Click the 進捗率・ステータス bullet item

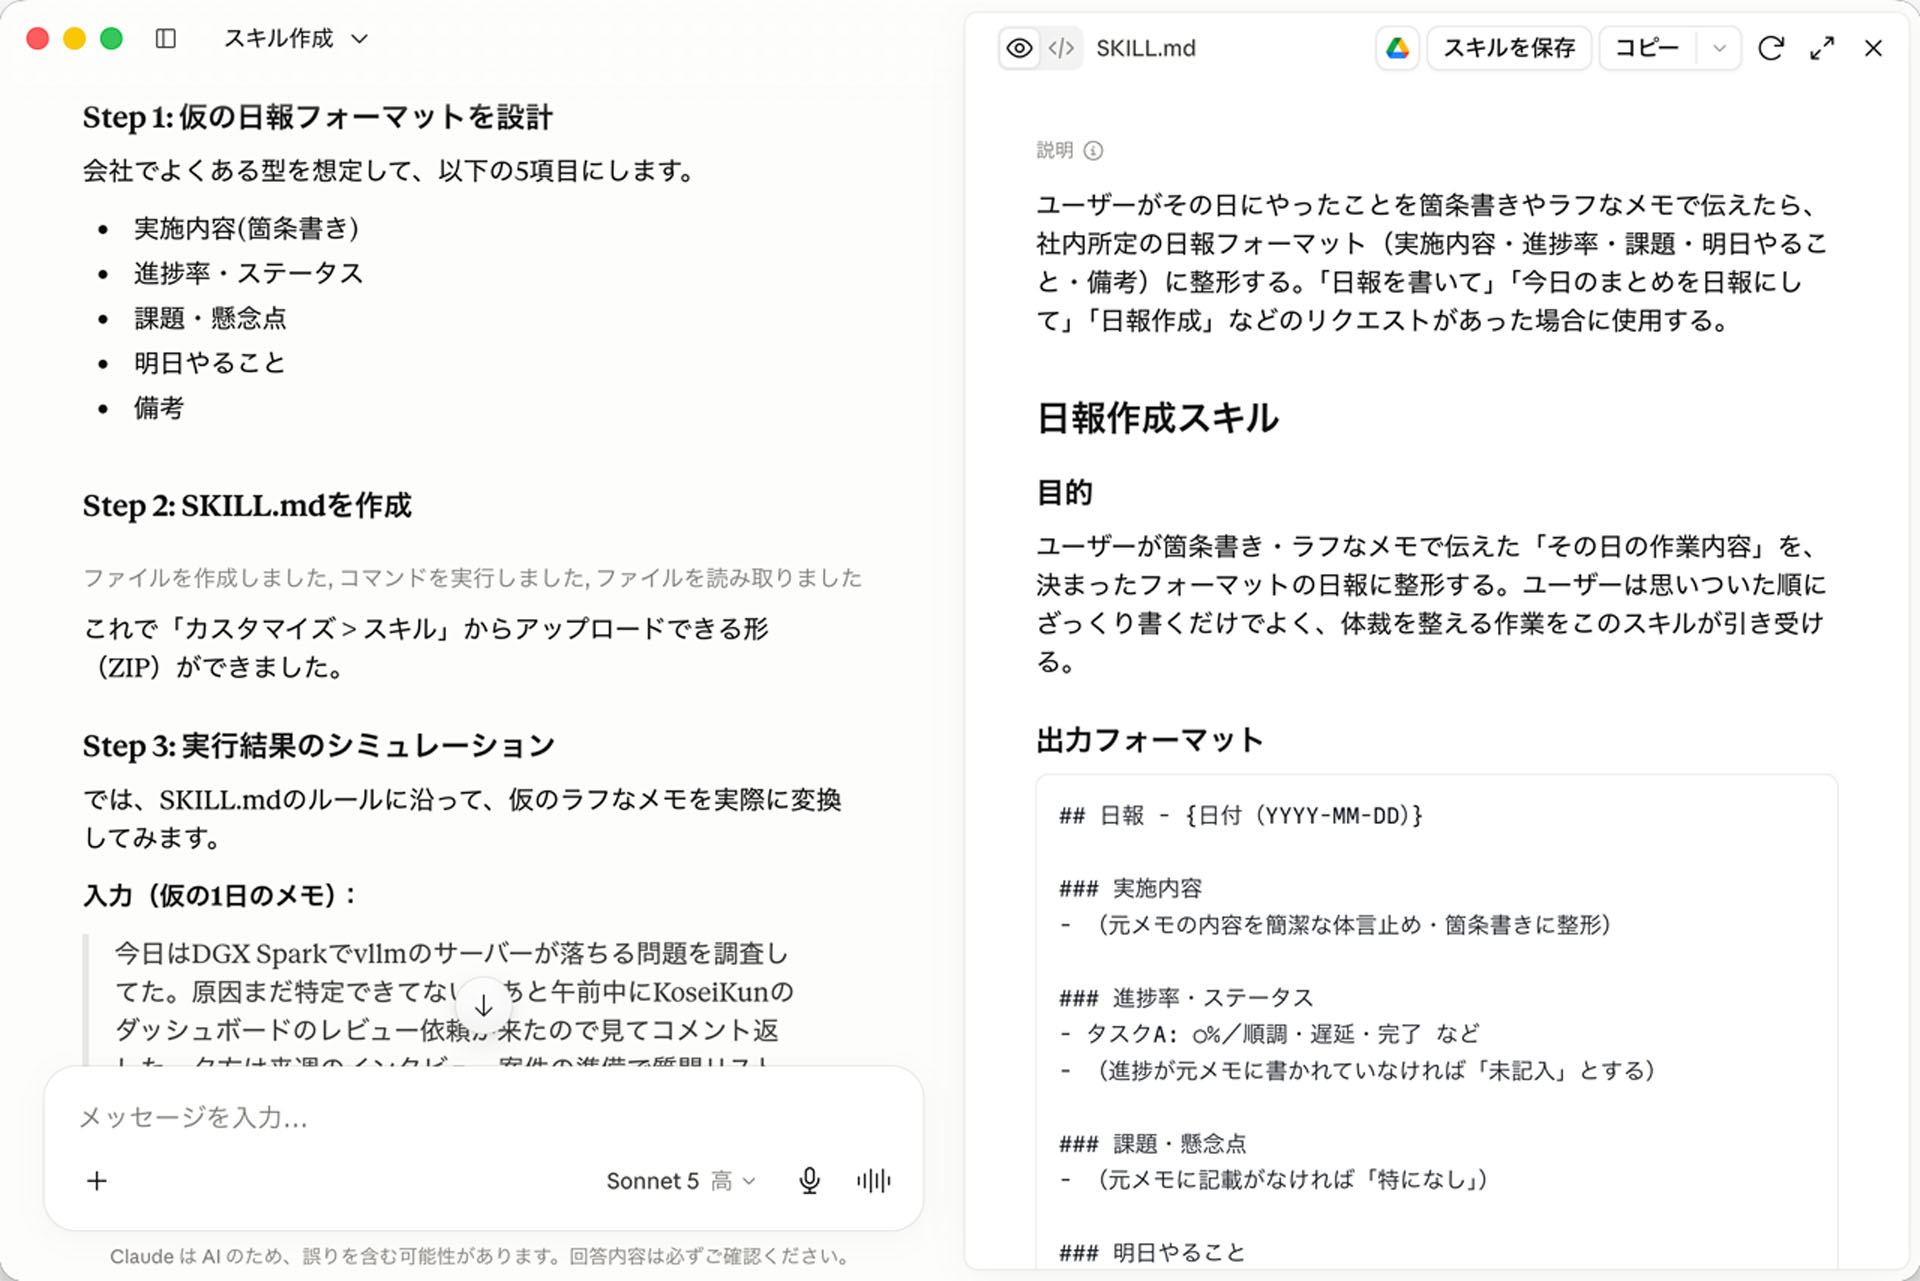pyautogui.click(x=248, y=274)
